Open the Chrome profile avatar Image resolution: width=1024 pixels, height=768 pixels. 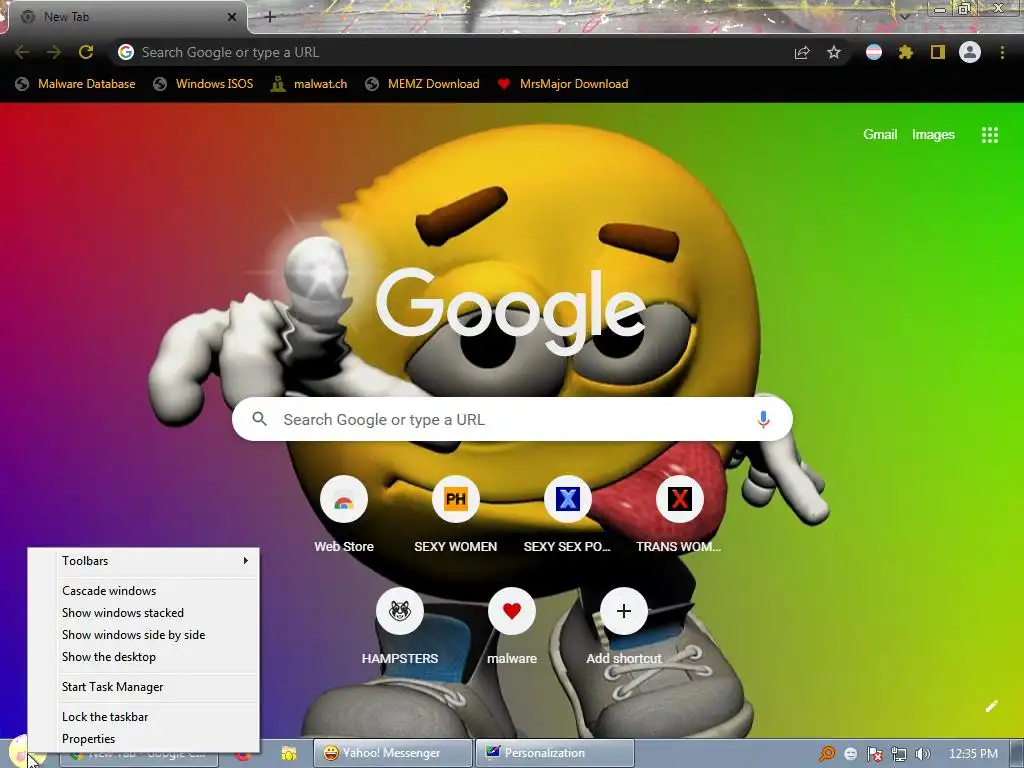pos(970,52)
